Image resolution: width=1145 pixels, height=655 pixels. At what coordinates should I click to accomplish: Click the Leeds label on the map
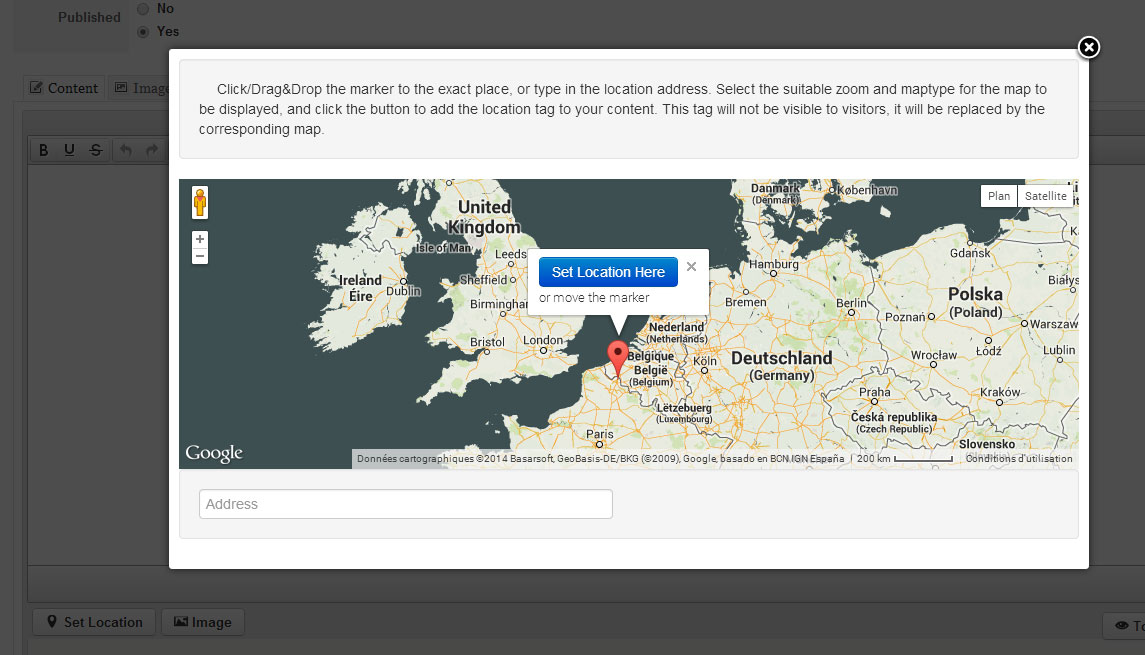coord(510,254)
